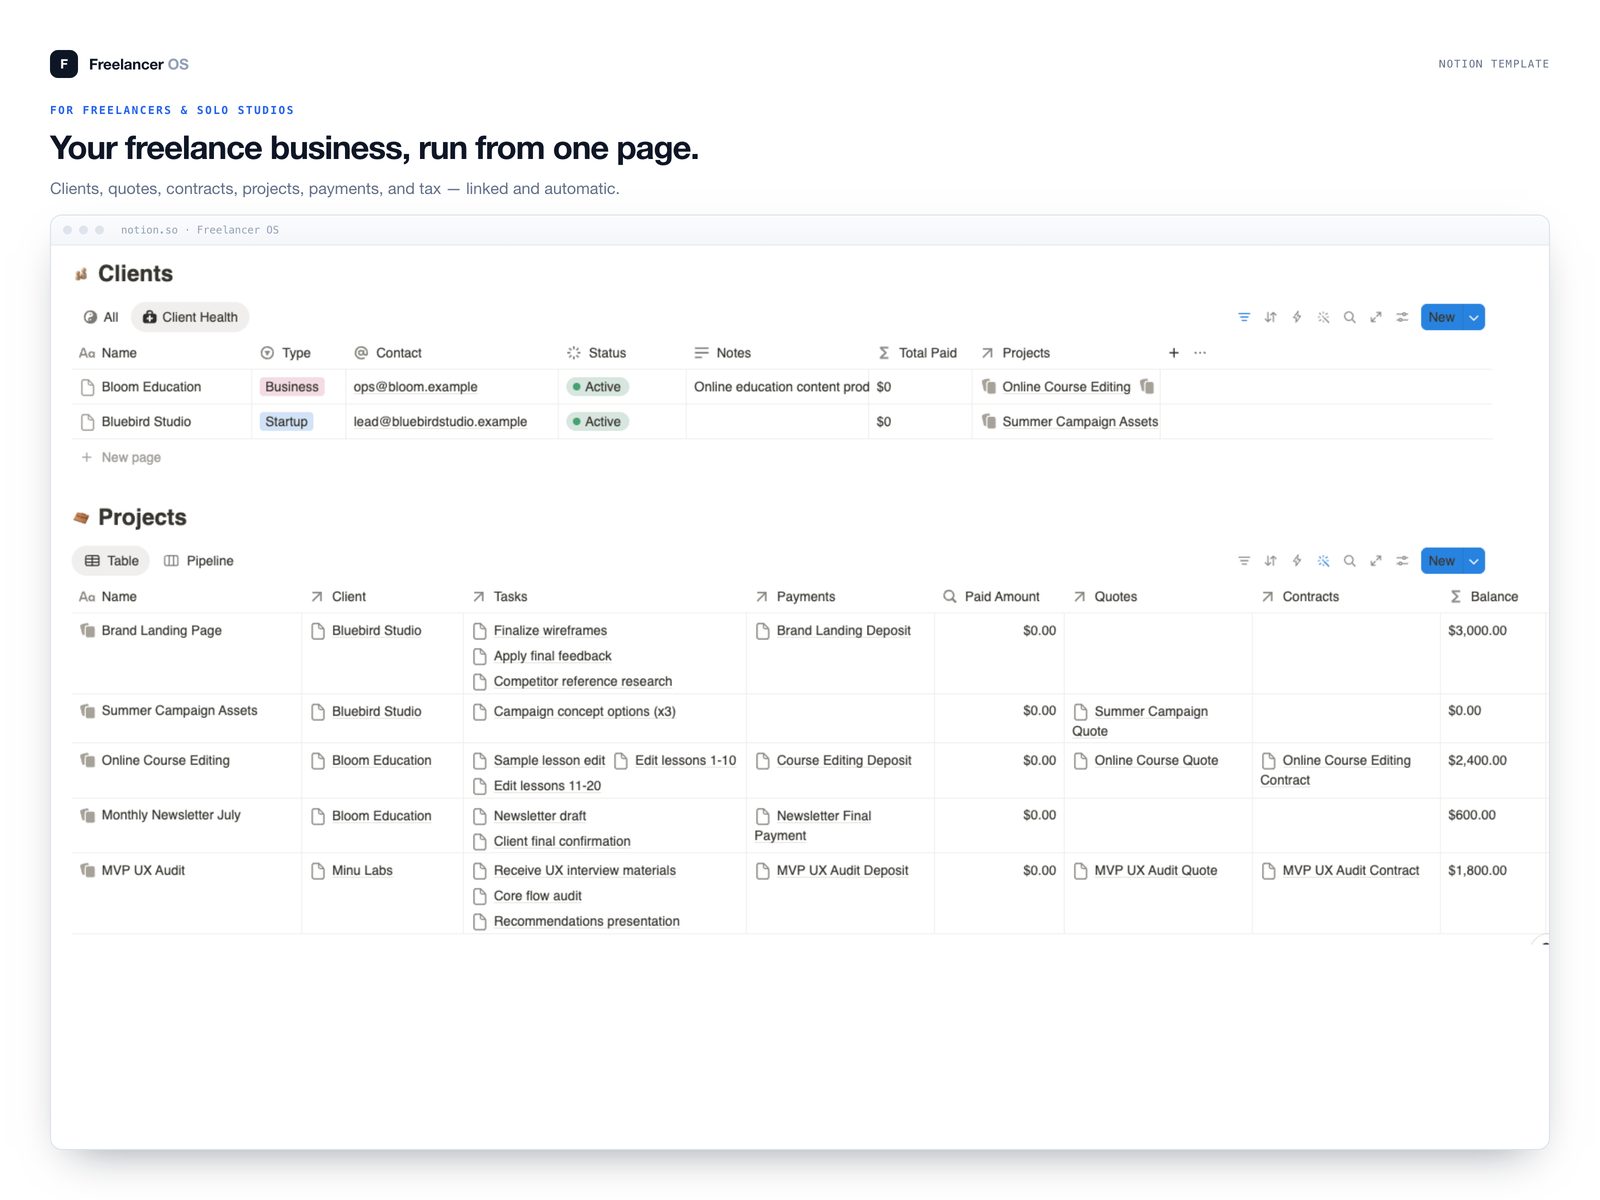1600x1200 pixels.
Task: Open view settings icon in Clients toolbar
Action: [x=1402, y=317]
